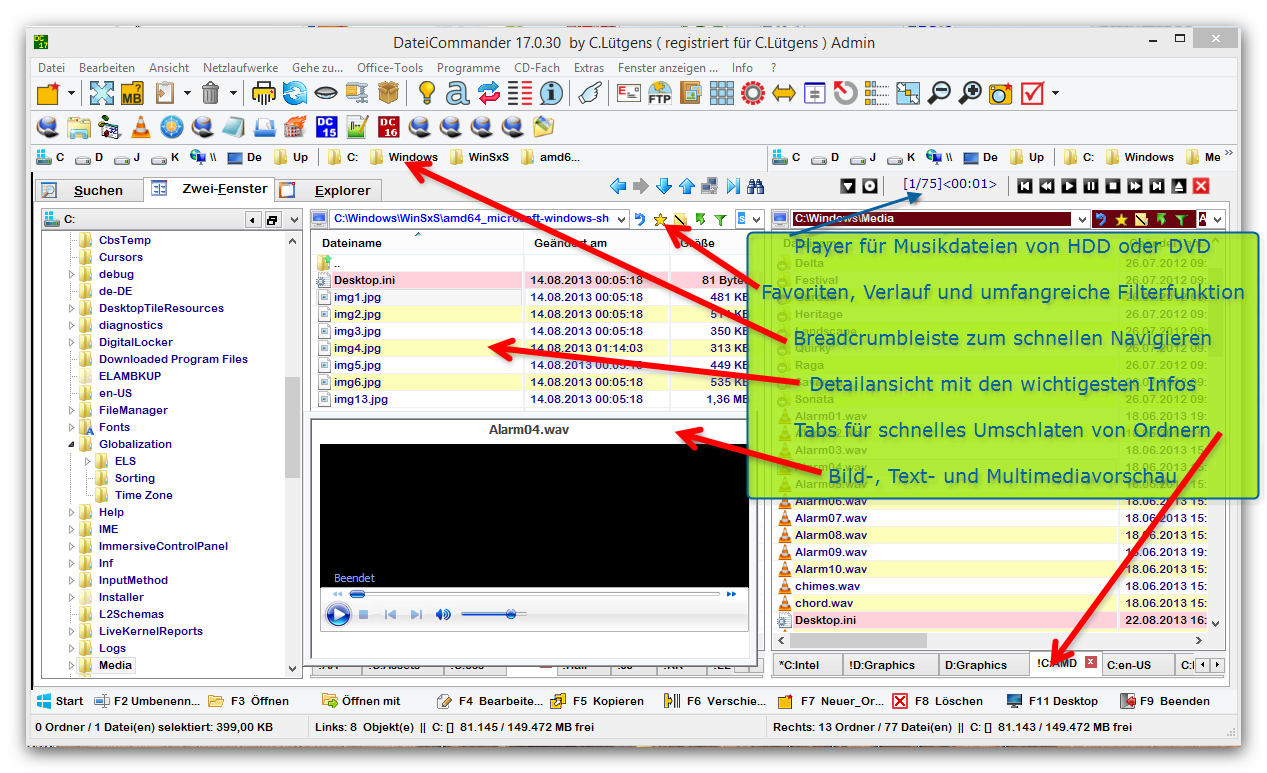Click the blue info icon
This screenshot has width=1267, height=773.
coord(550,94)
